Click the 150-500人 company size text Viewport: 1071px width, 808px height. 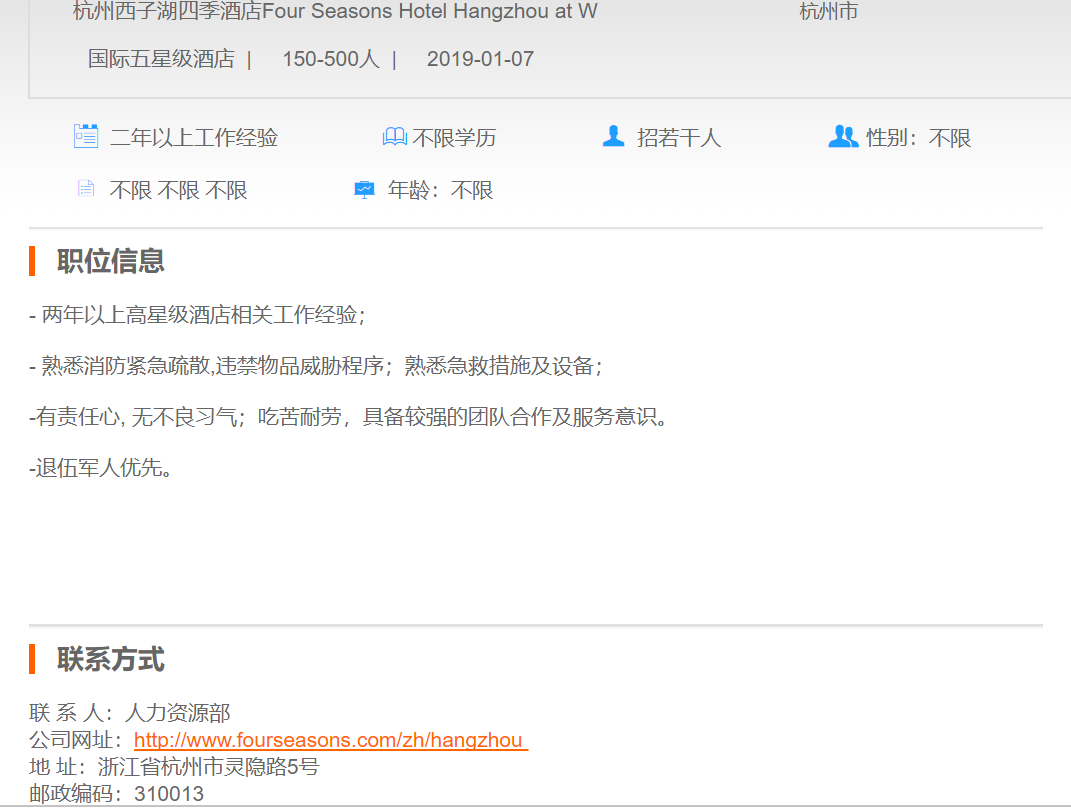pos(330,59)
